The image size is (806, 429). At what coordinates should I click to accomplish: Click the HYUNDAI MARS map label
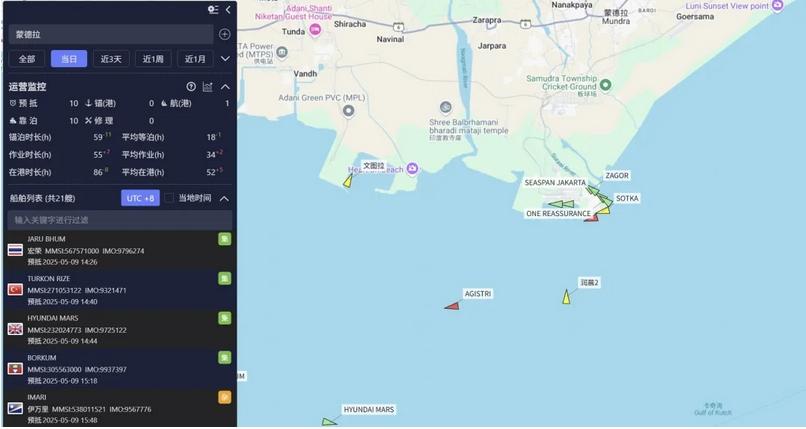[369, 409]
